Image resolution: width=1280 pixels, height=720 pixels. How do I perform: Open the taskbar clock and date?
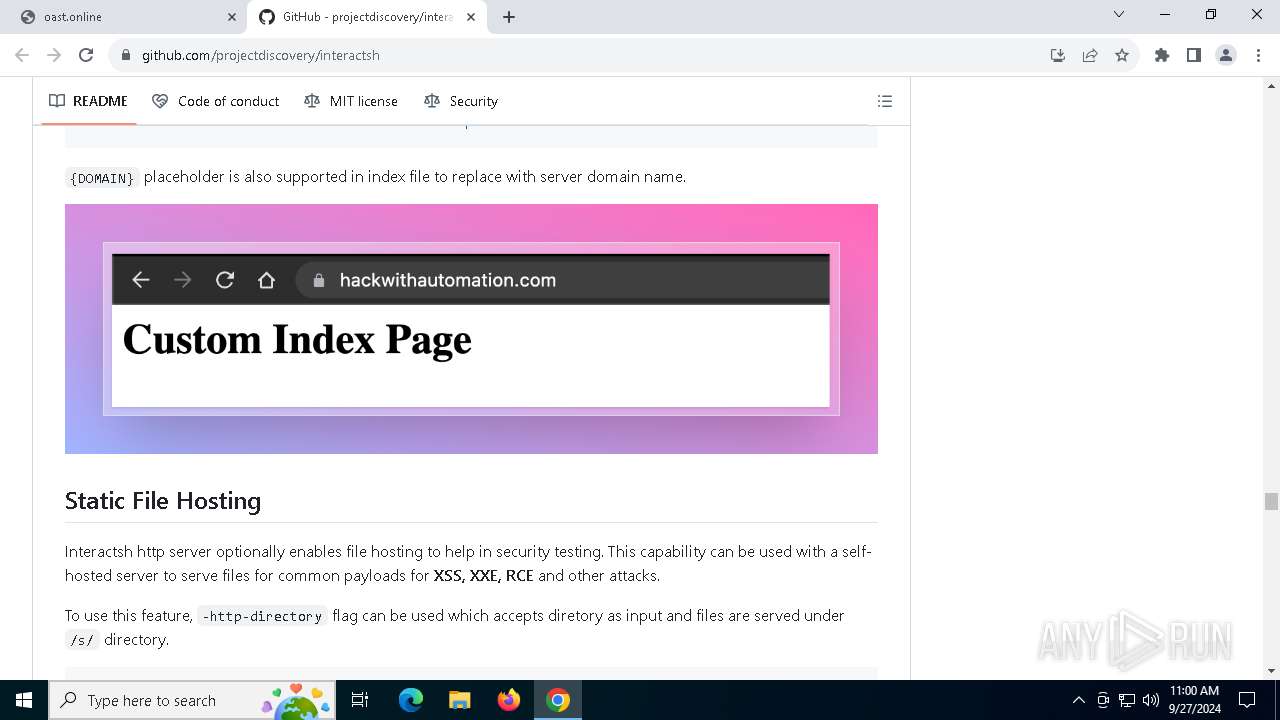coord(1194,700)
